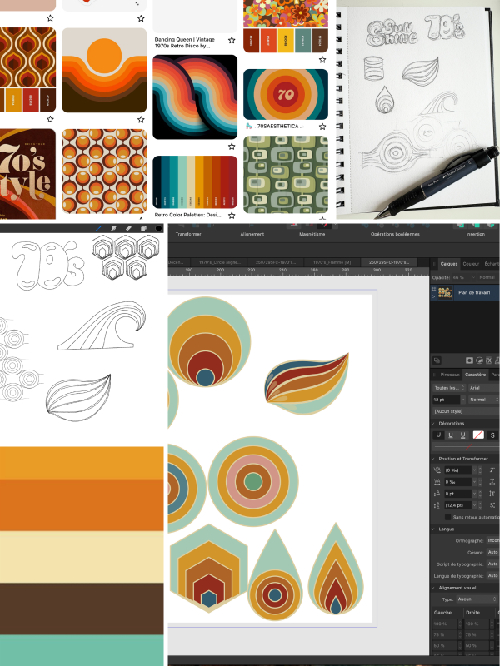Click the Alignement toolbar label
This screenshot has width=500, height=666.
tap(252, 234)
